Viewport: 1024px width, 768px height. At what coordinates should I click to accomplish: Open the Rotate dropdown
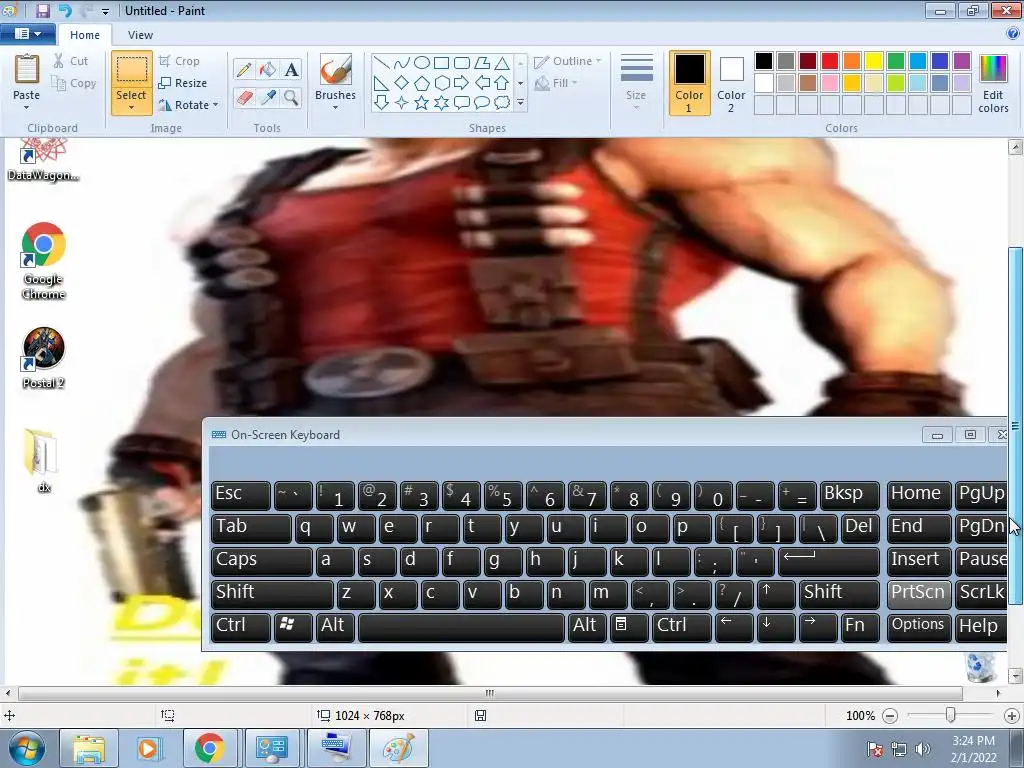(188, 105)
